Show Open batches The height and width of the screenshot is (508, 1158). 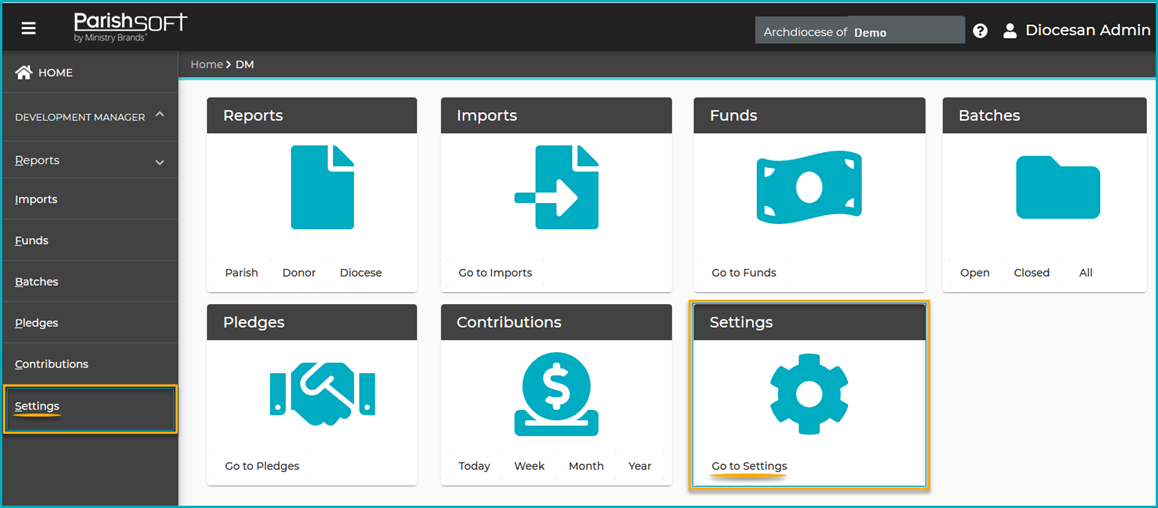coord(975,273)
